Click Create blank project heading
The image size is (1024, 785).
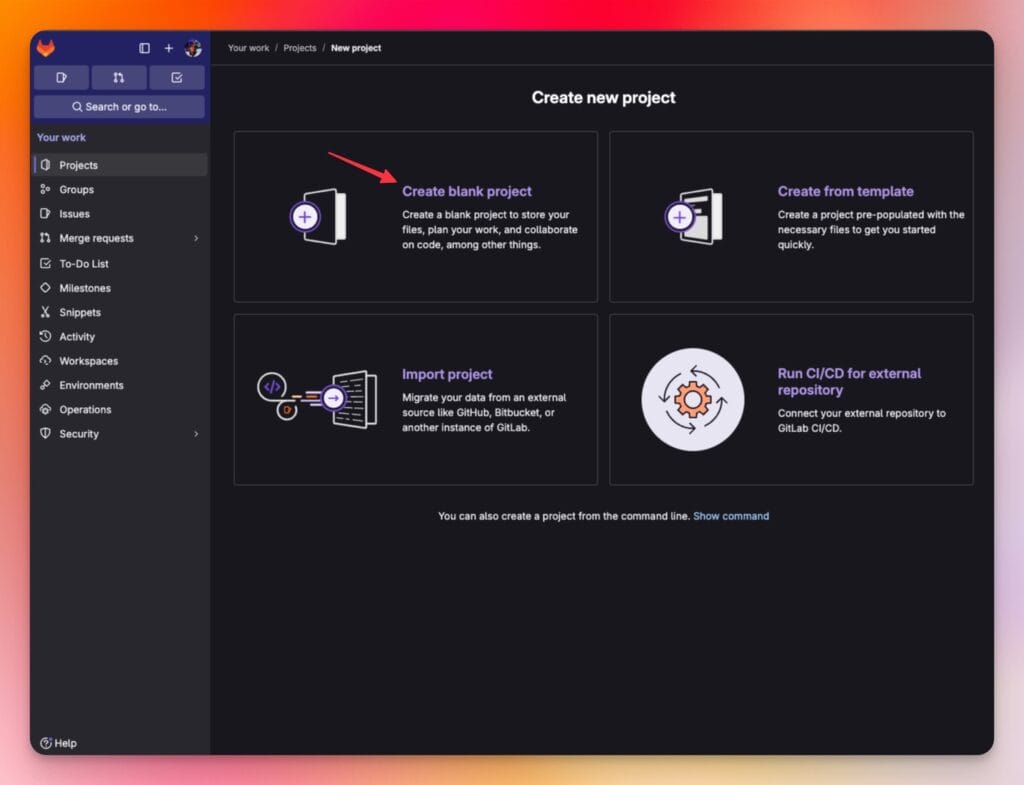(x=467, y=191)
